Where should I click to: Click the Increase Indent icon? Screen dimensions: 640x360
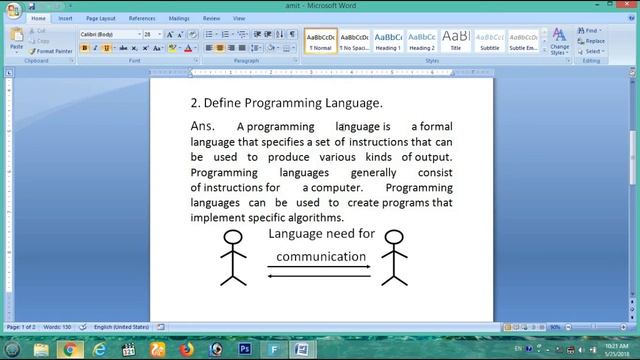click(268, 34)
